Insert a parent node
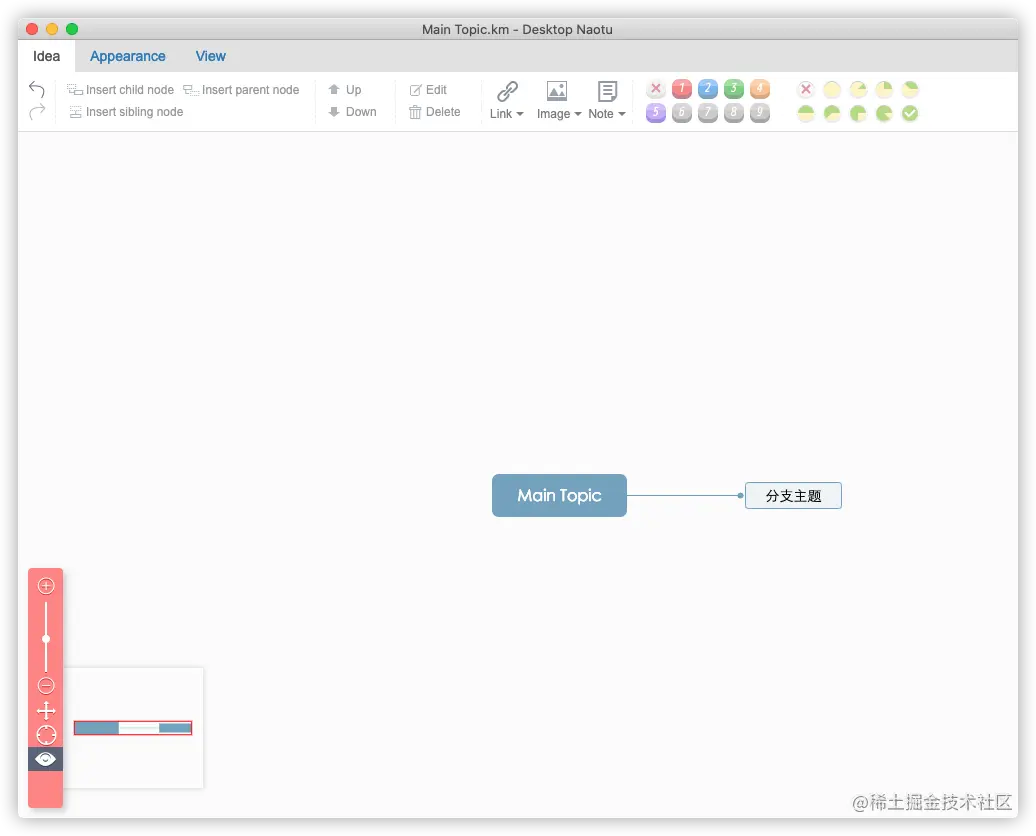 241,90
